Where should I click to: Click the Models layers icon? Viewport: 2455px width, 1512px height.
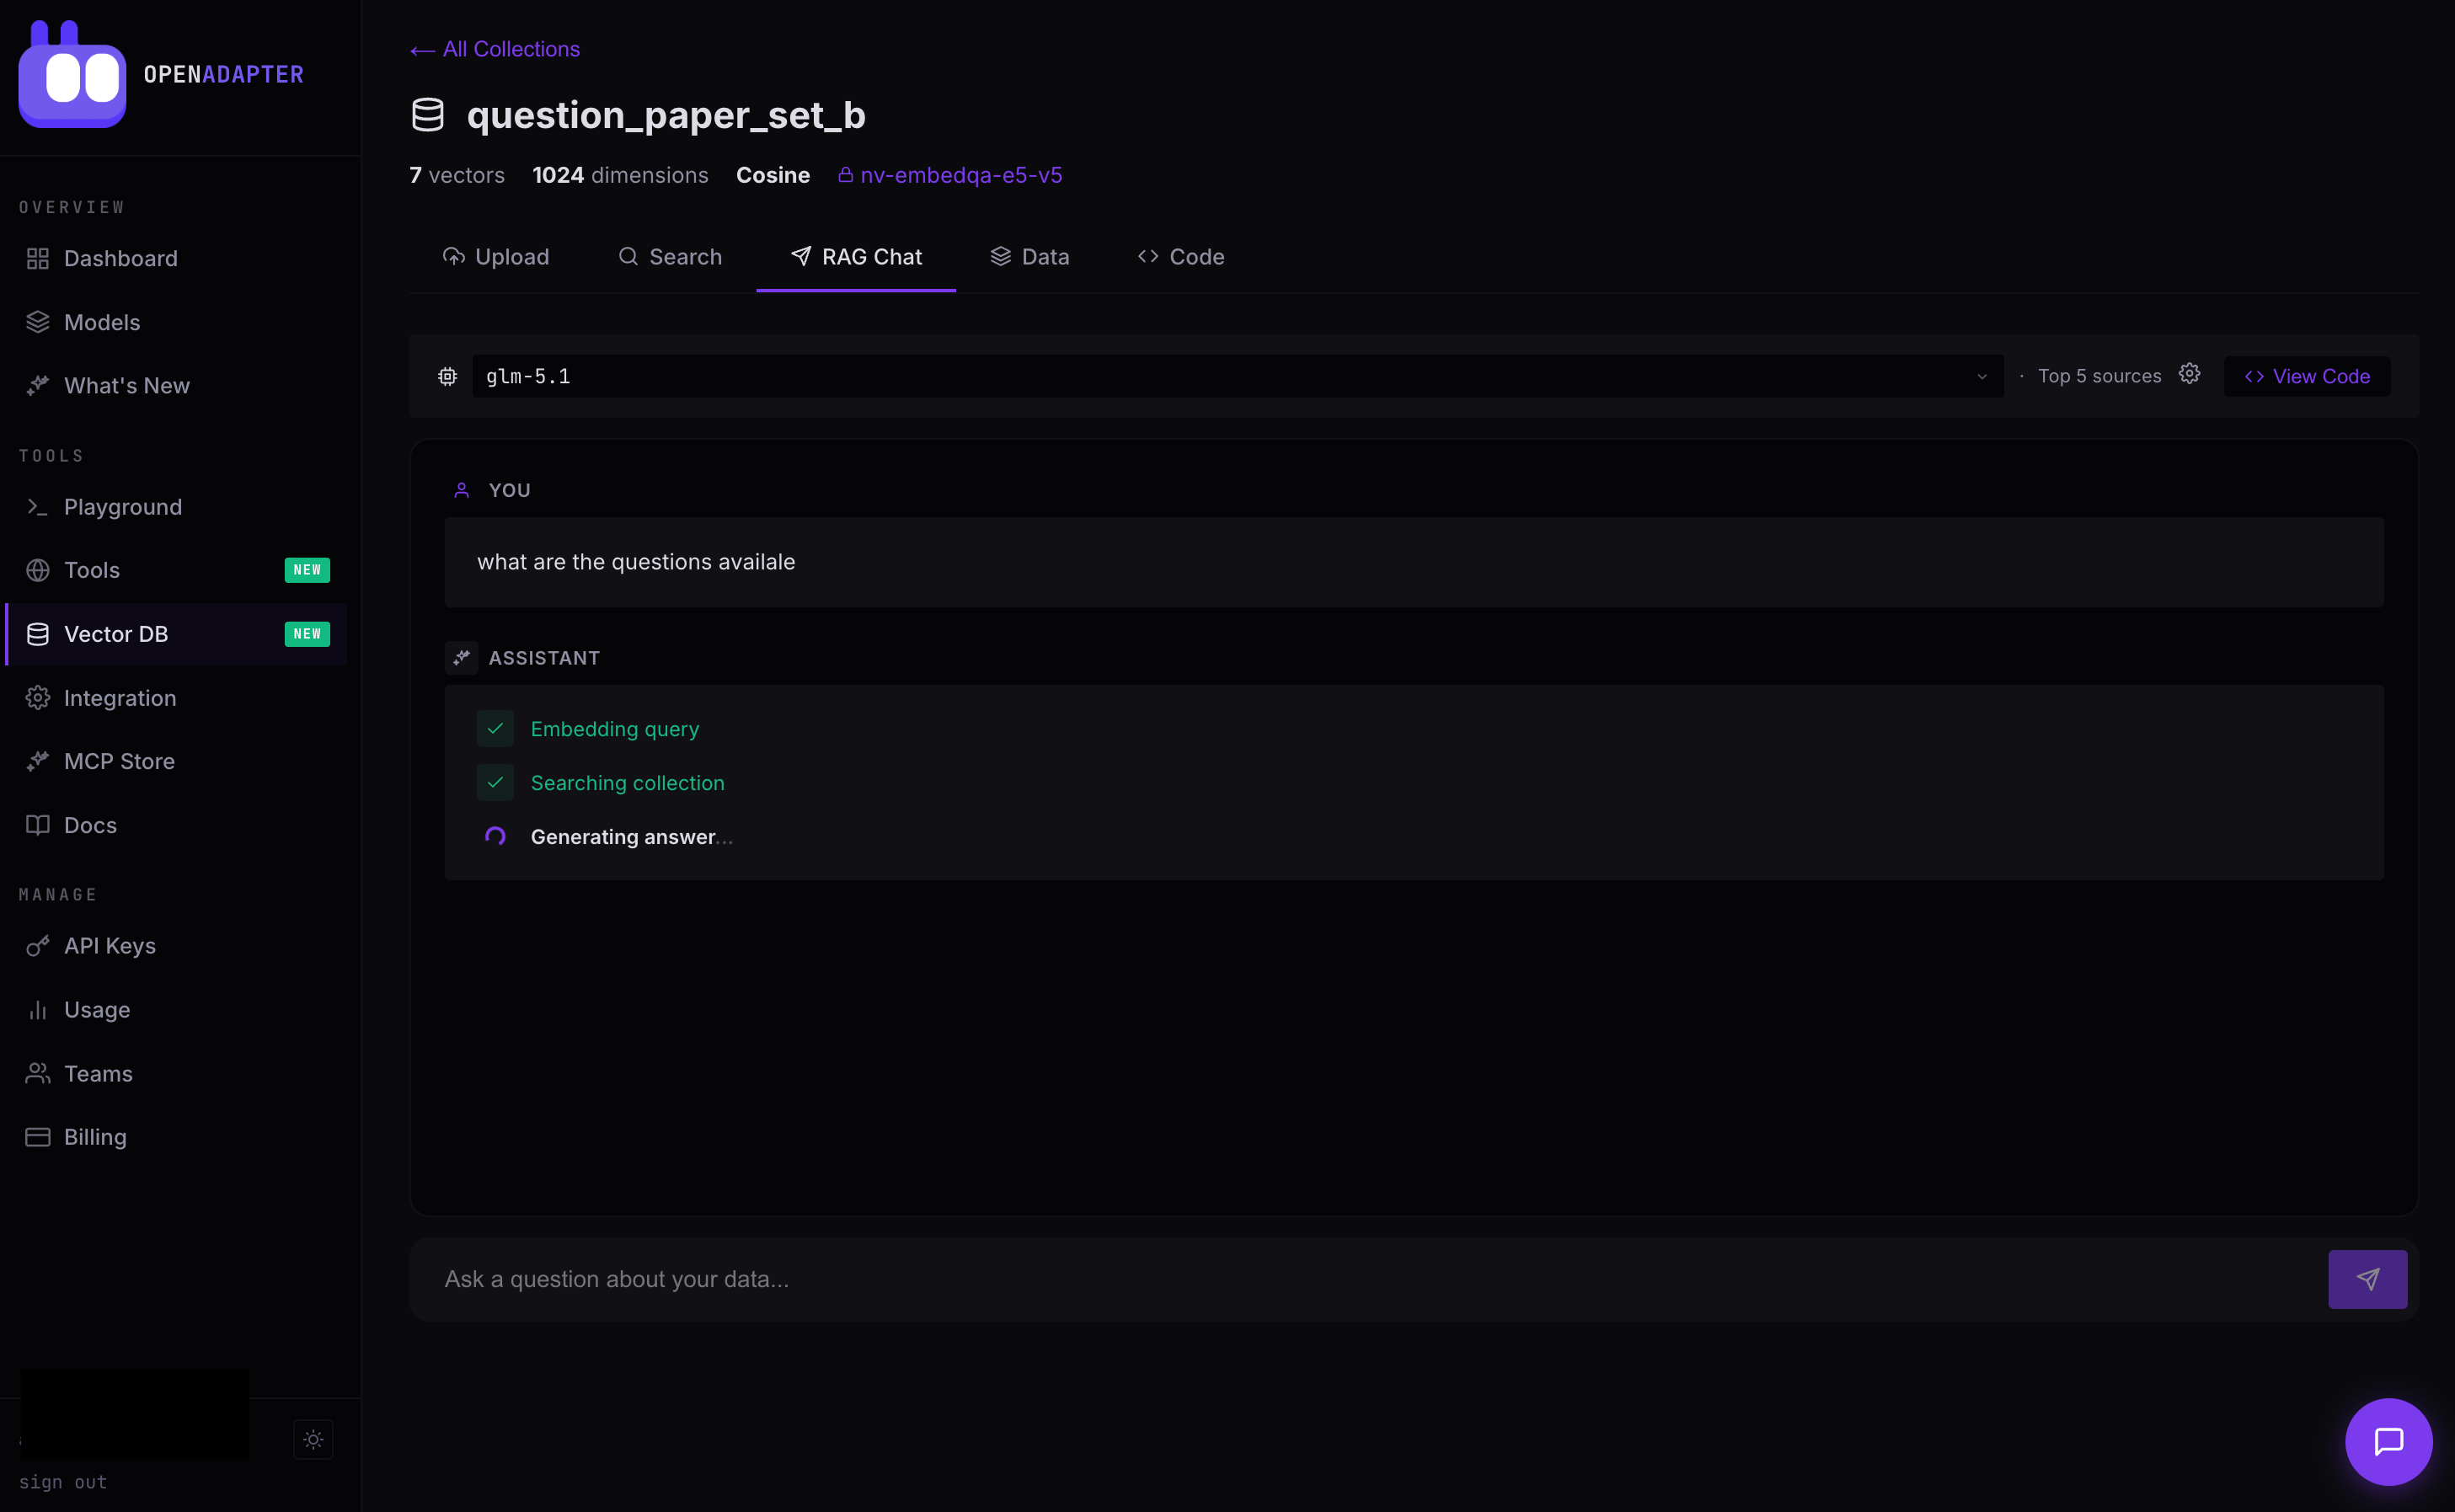pyautogui.click(x=38, y=322)
